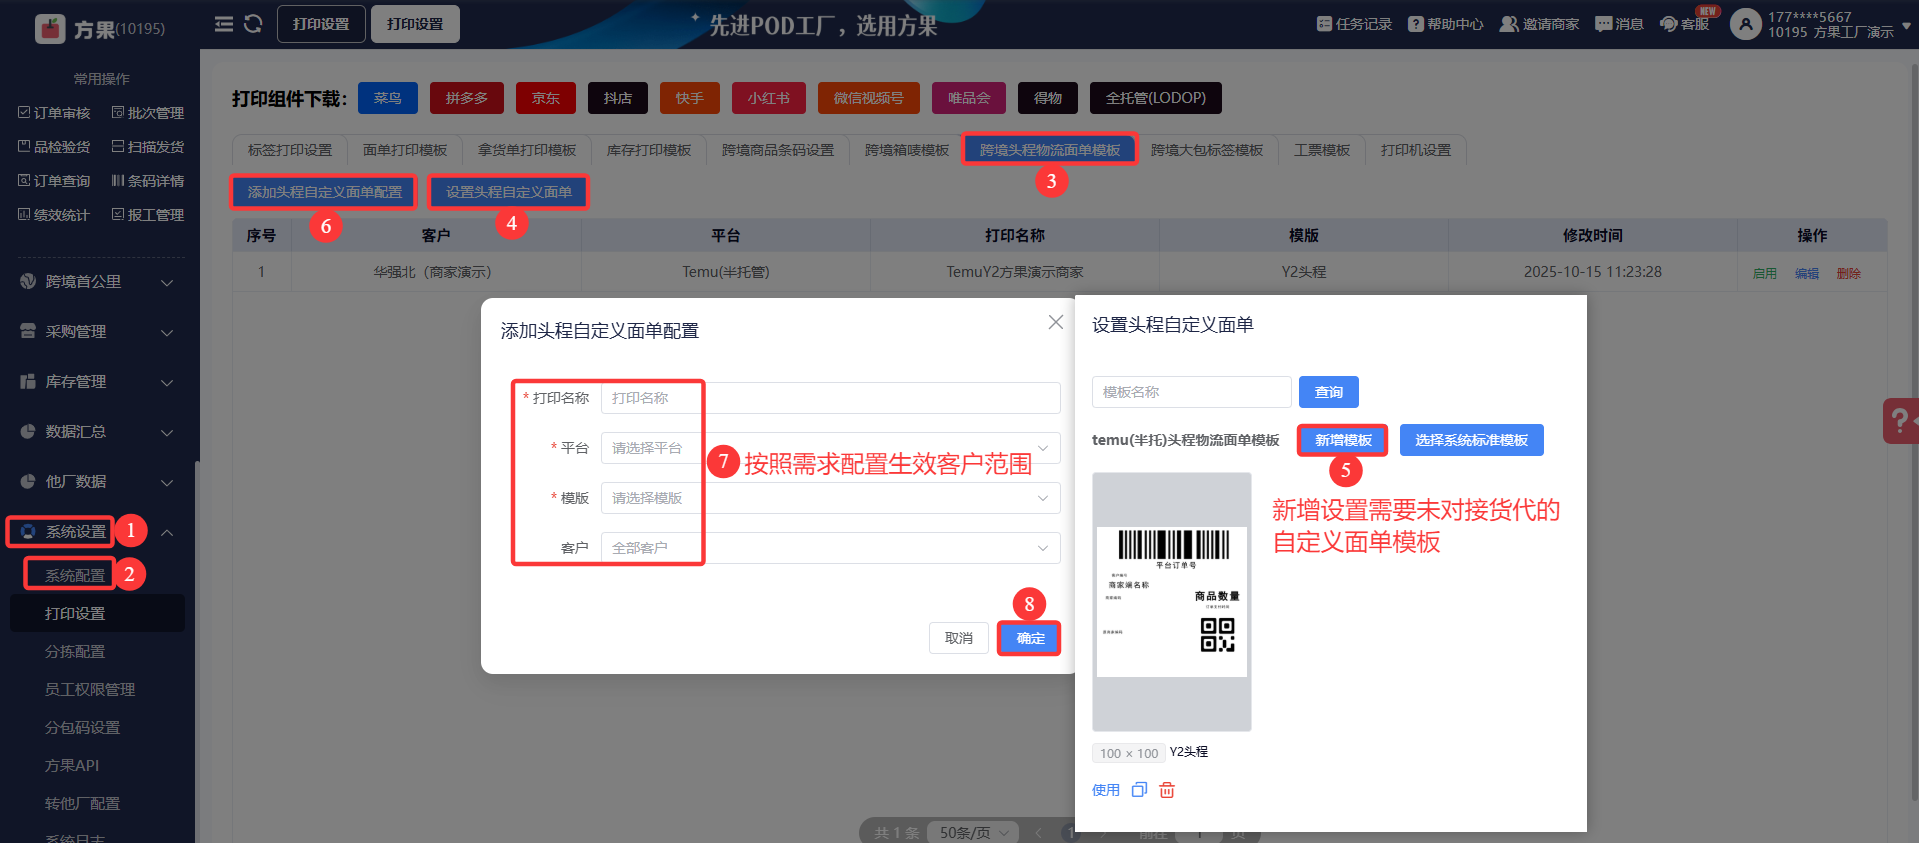Image resolution: width=1919 pixels, height=843 pixels.
Task: Open the 平台 dropdown in the dialog
Action: (831, 448)
